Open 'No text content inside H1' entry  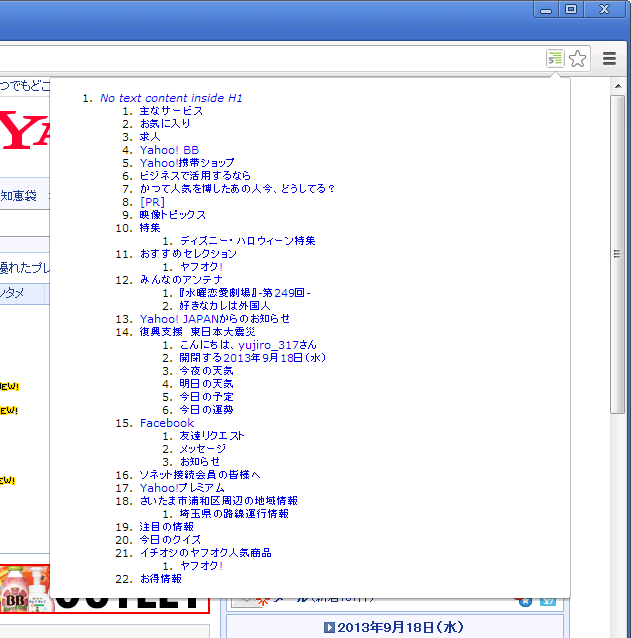coord(171,98)
